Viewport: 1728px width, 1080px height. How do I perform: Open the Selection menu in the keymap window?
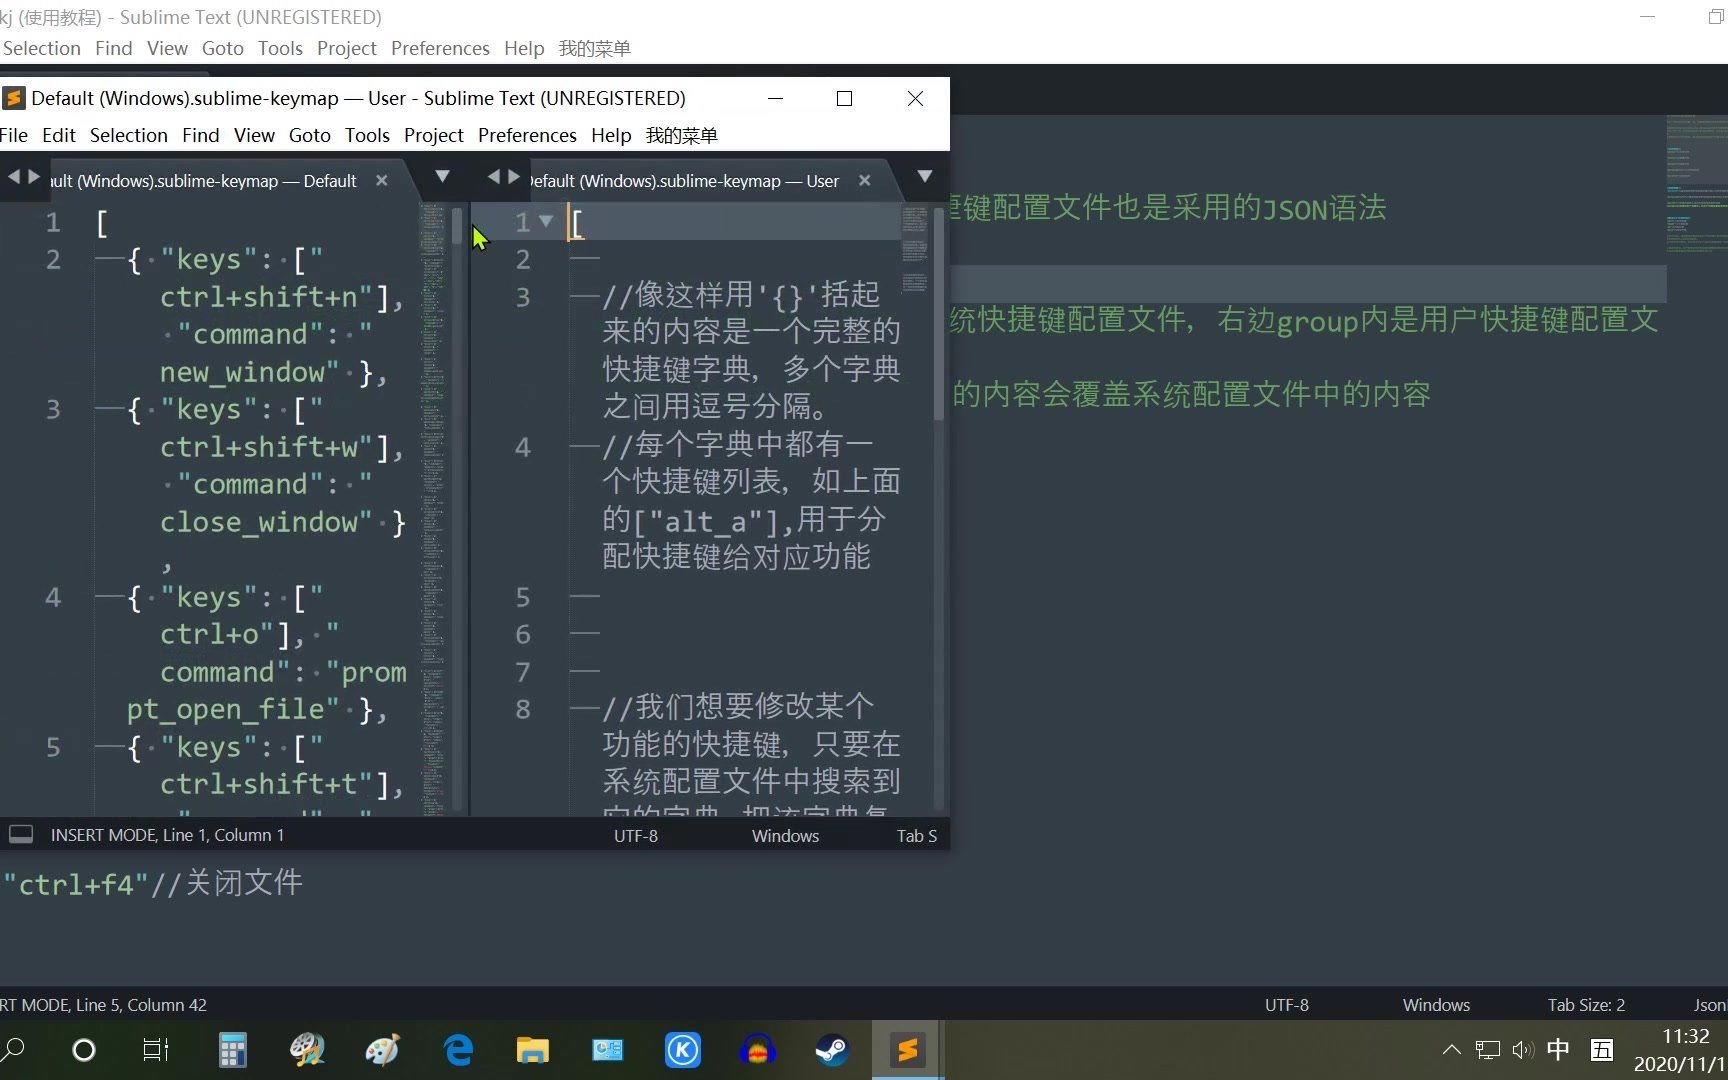click(128, 135)
